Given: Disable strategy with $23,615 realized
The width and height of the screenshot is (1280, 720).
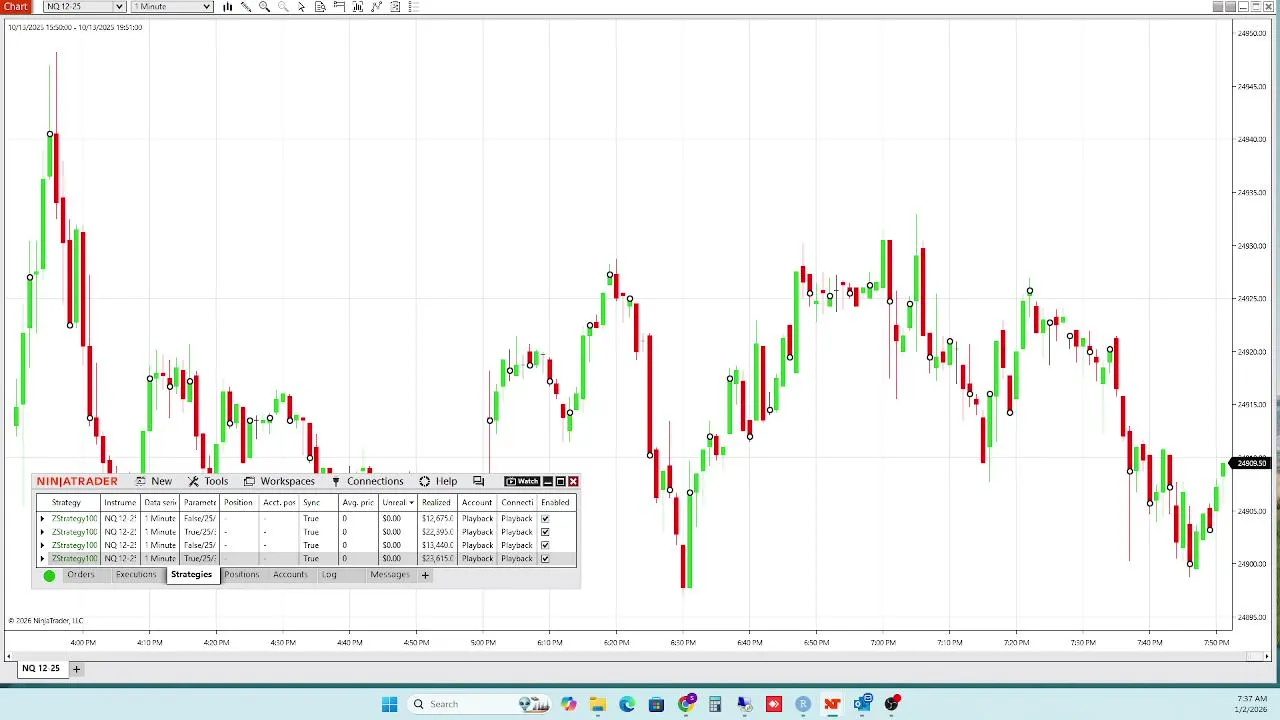Looking at the screenshot, I should click(545, 558).
